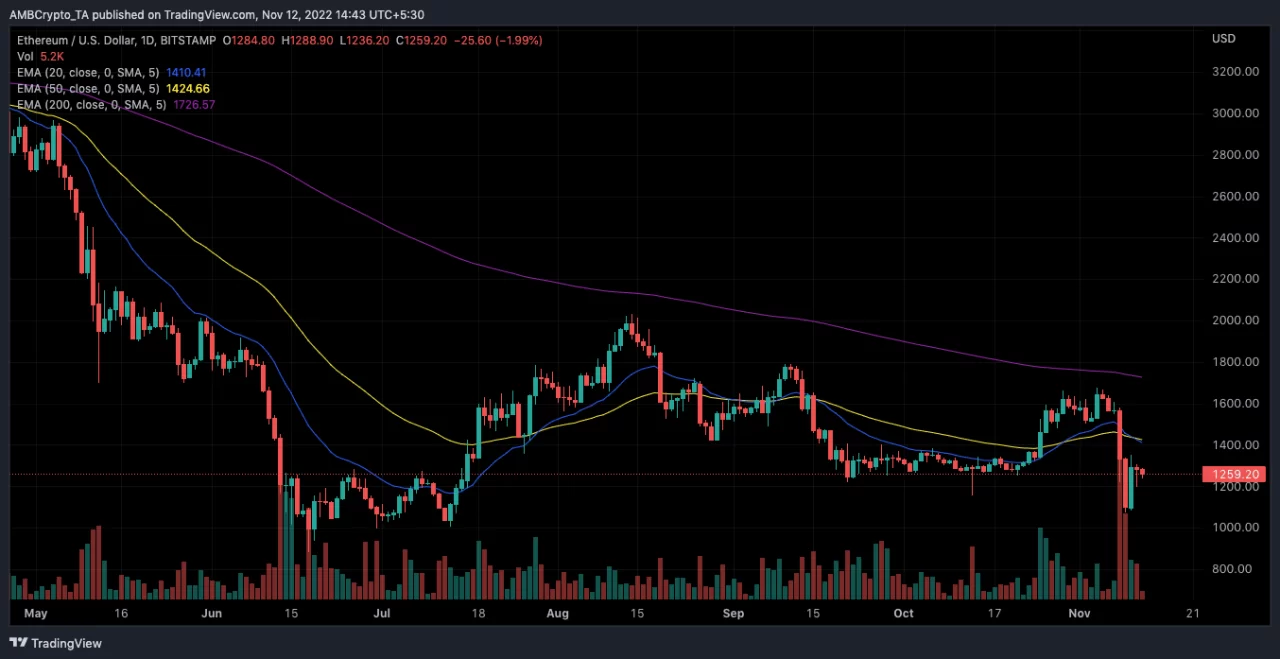Screen dimensions: 1280x659
Task: Click the 1400.00 price axis label
Action: tap(1234, 445)
